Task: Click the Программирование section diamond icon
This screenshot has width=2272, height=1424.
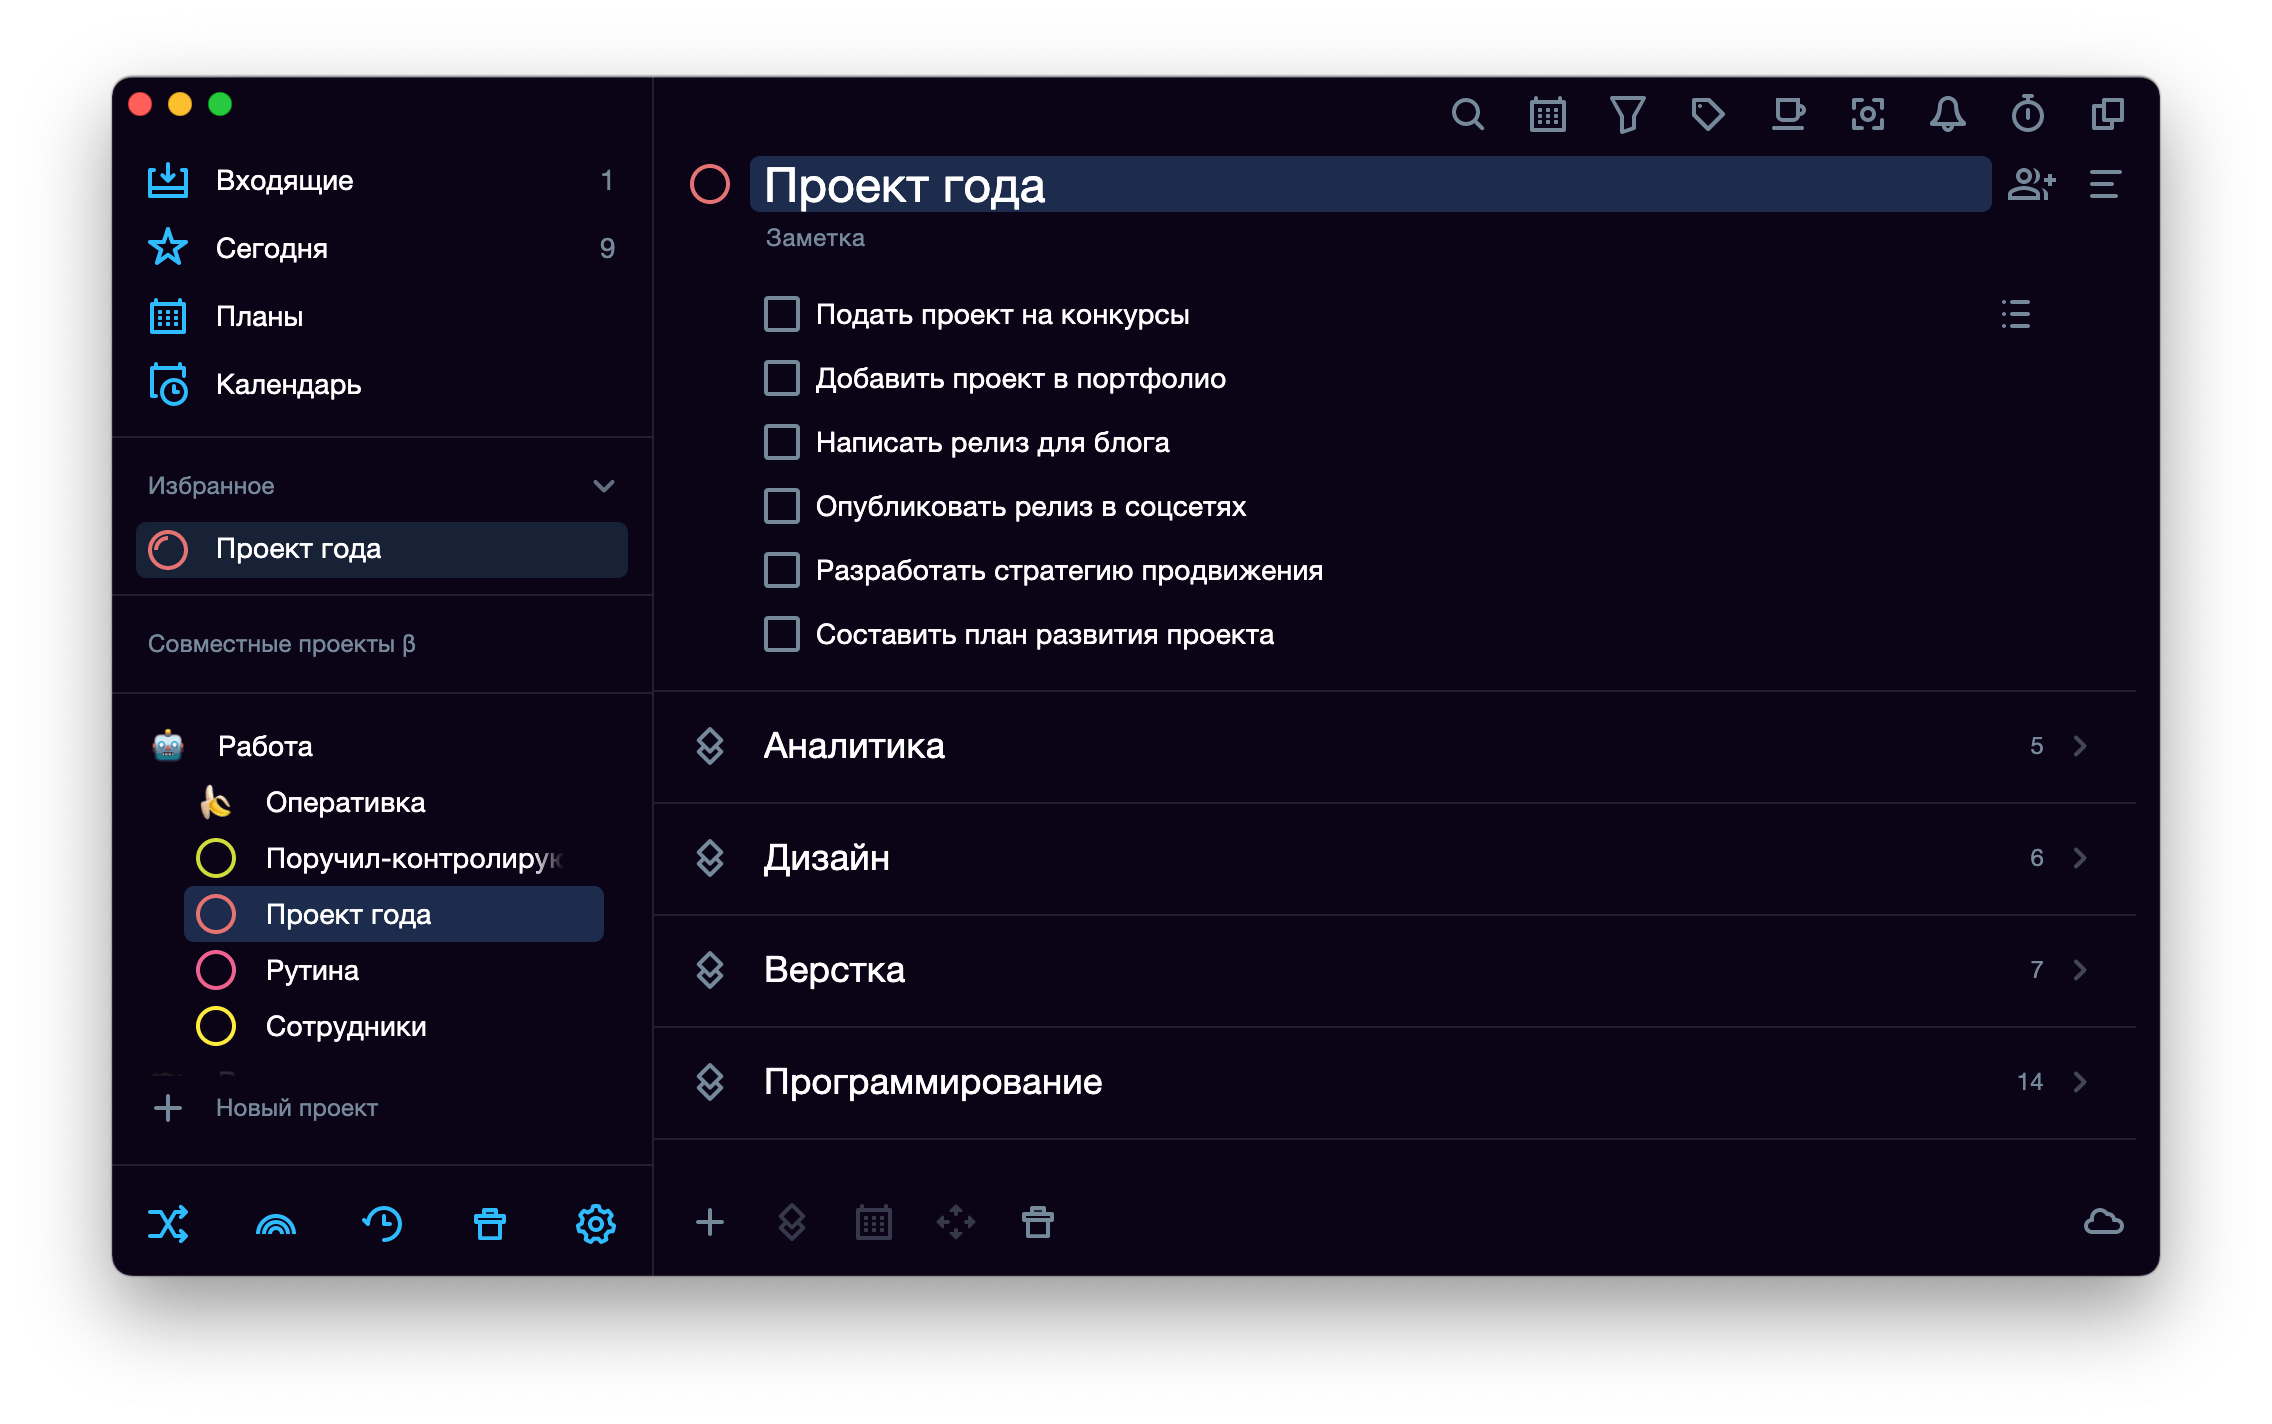Action: [710, 1082]
